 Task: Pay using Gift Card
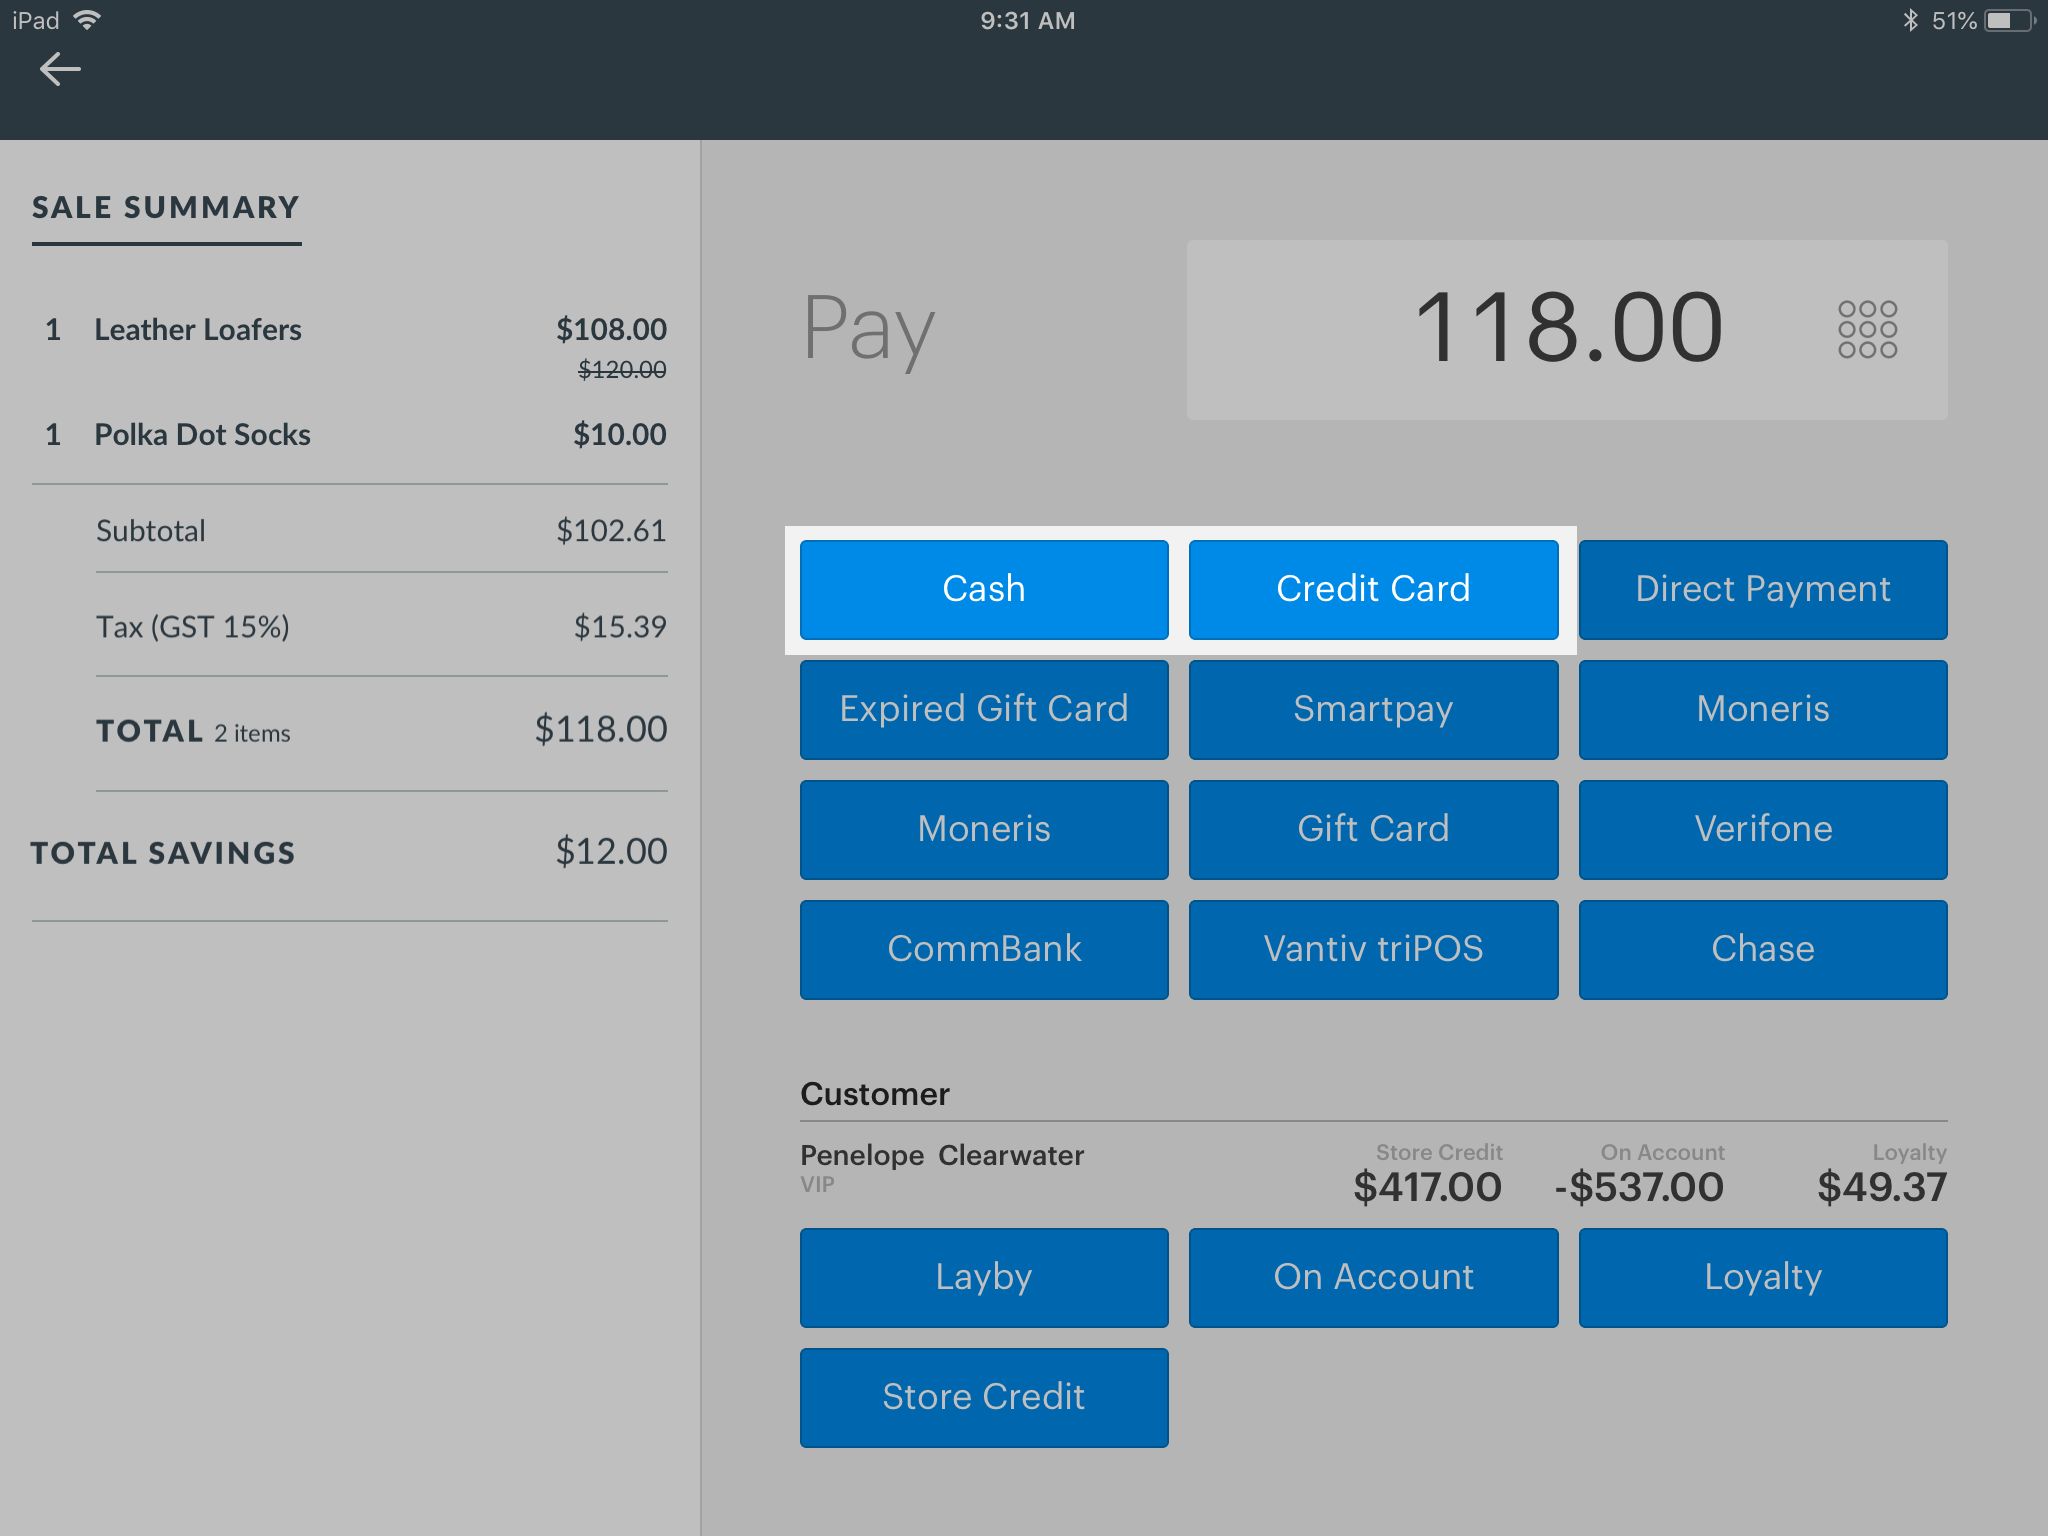pyautogui.click(x=1373, y=829)
